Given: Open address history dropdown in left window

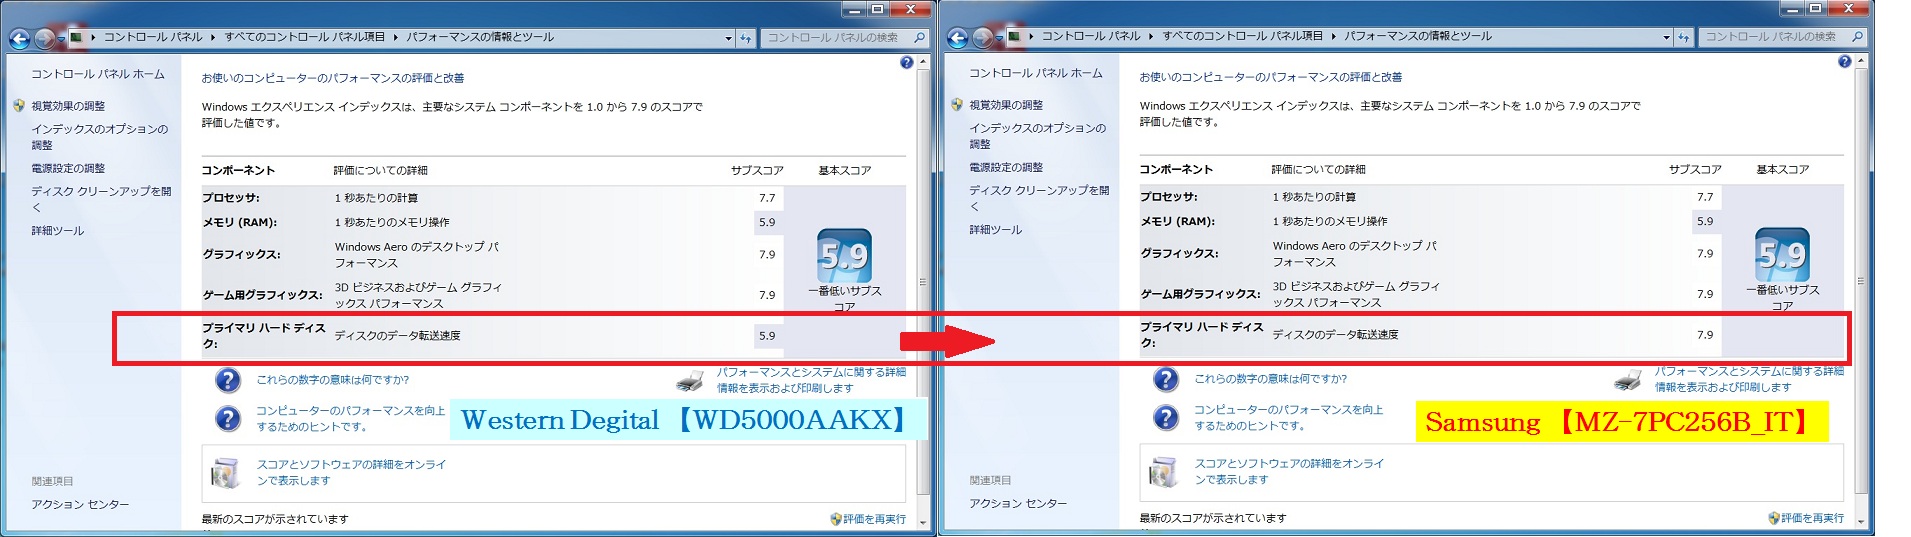Looking at the screenshot, I should click(x=728, y=38).
